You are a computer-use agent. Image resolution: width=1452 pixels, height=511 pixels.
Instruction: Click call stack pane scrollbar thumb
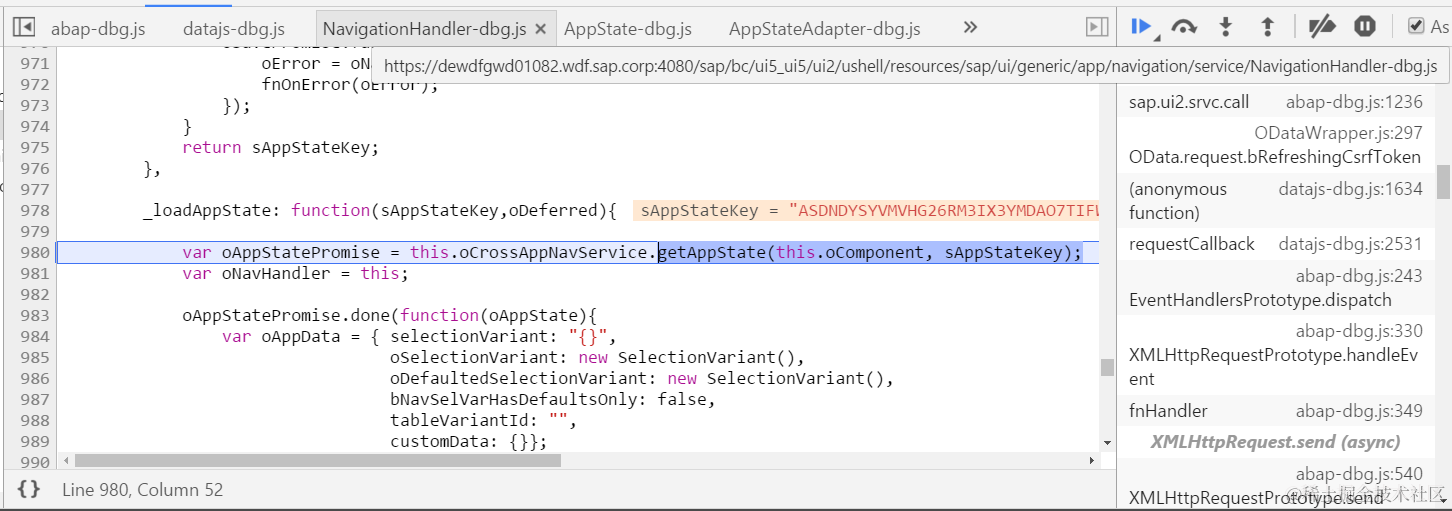point(1443,182)
